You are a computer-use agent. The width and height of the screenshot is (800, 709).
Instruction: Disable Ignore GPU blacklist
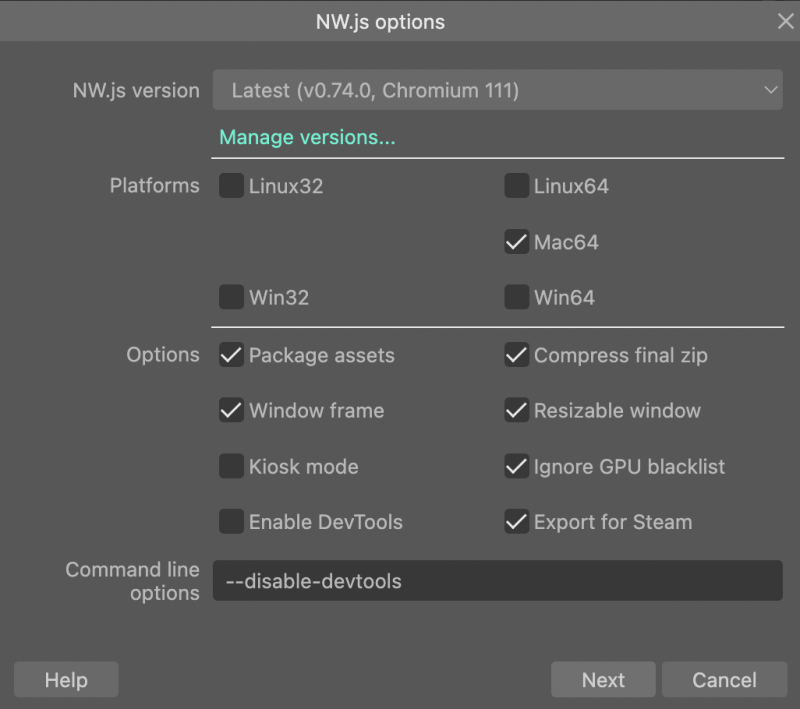[516, 466]
